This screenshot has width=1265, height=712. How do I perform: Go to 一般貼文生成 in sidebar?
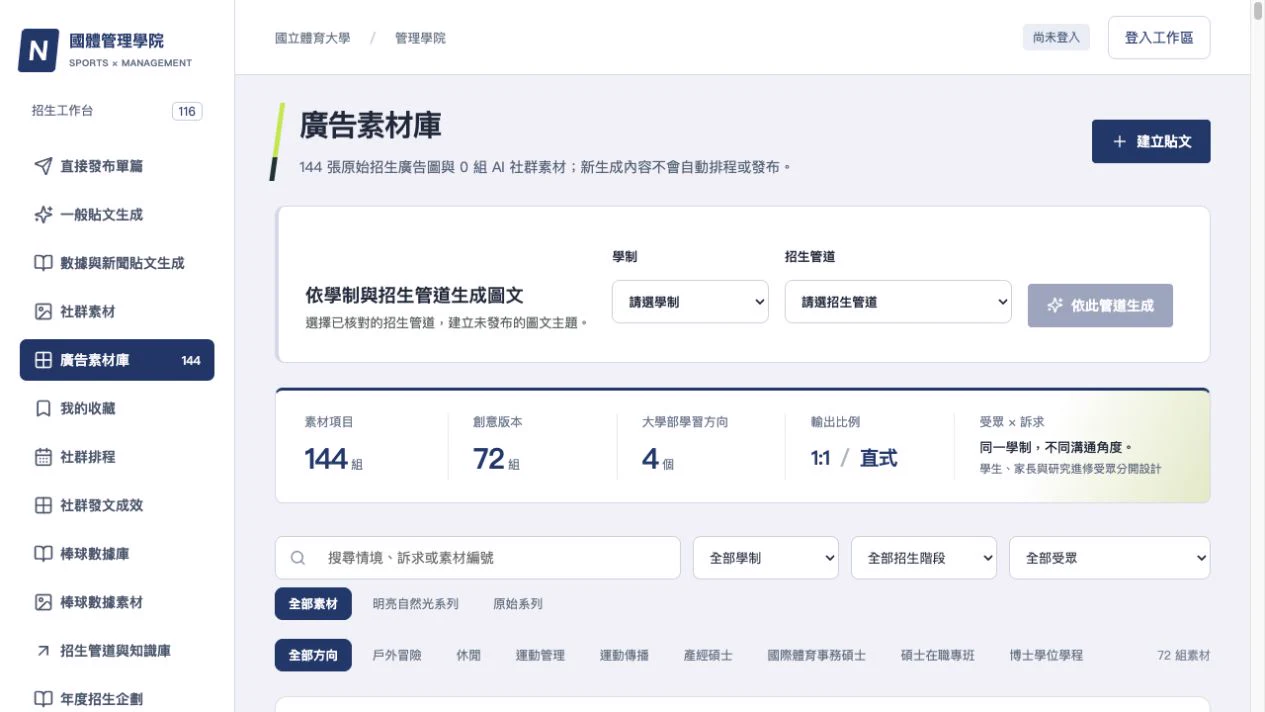pos(117,215)
